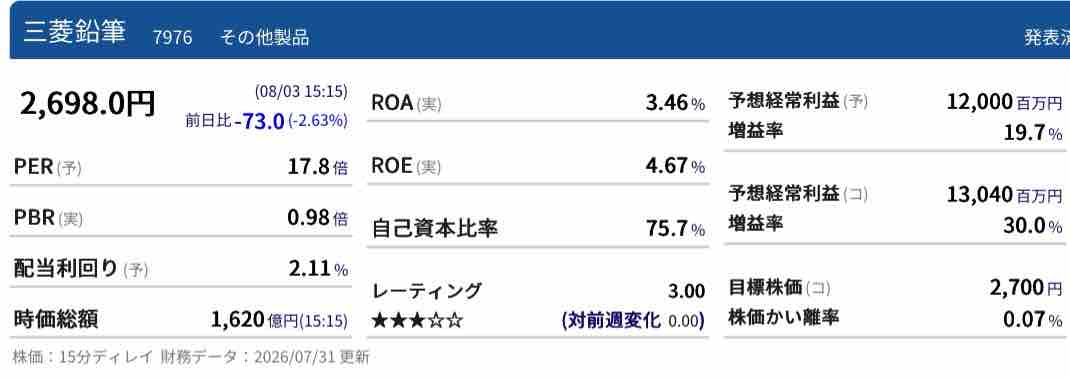Click the 前日比 -73.0 change value
Screen dimensions: 1070x378
(259, 121)
